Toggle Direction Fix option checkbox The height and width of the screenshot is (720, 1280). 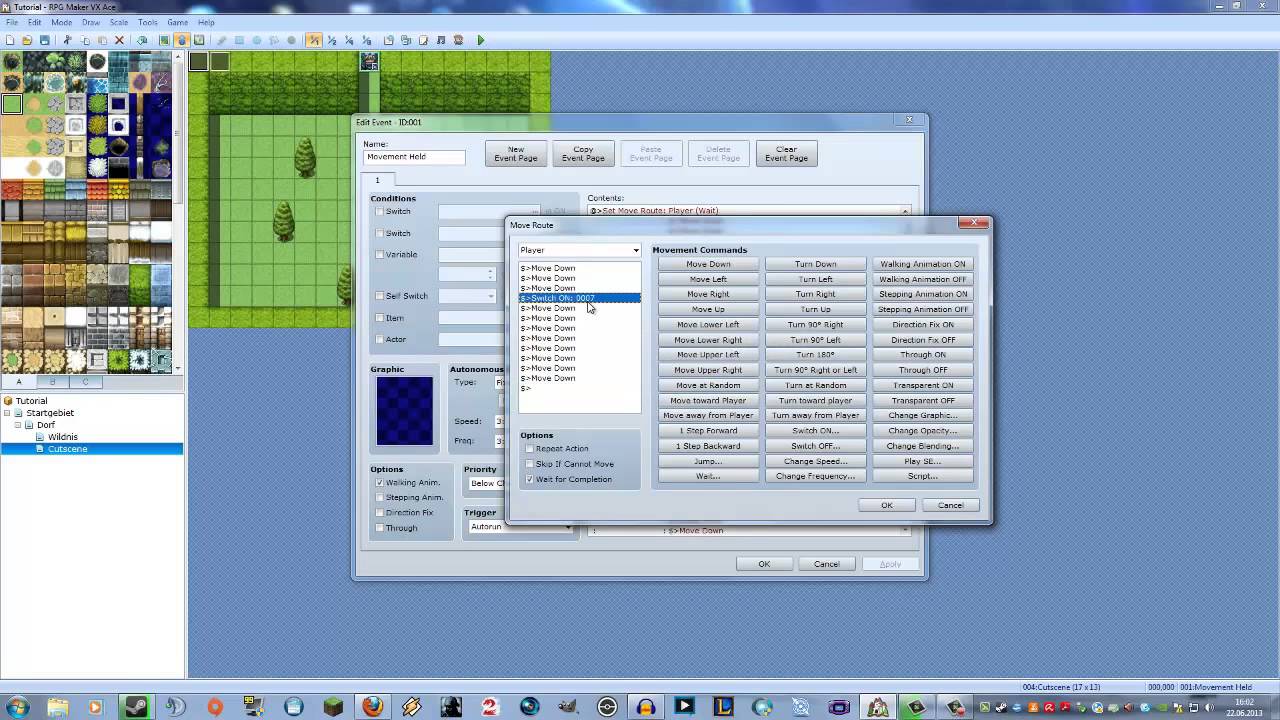(379, 512)
